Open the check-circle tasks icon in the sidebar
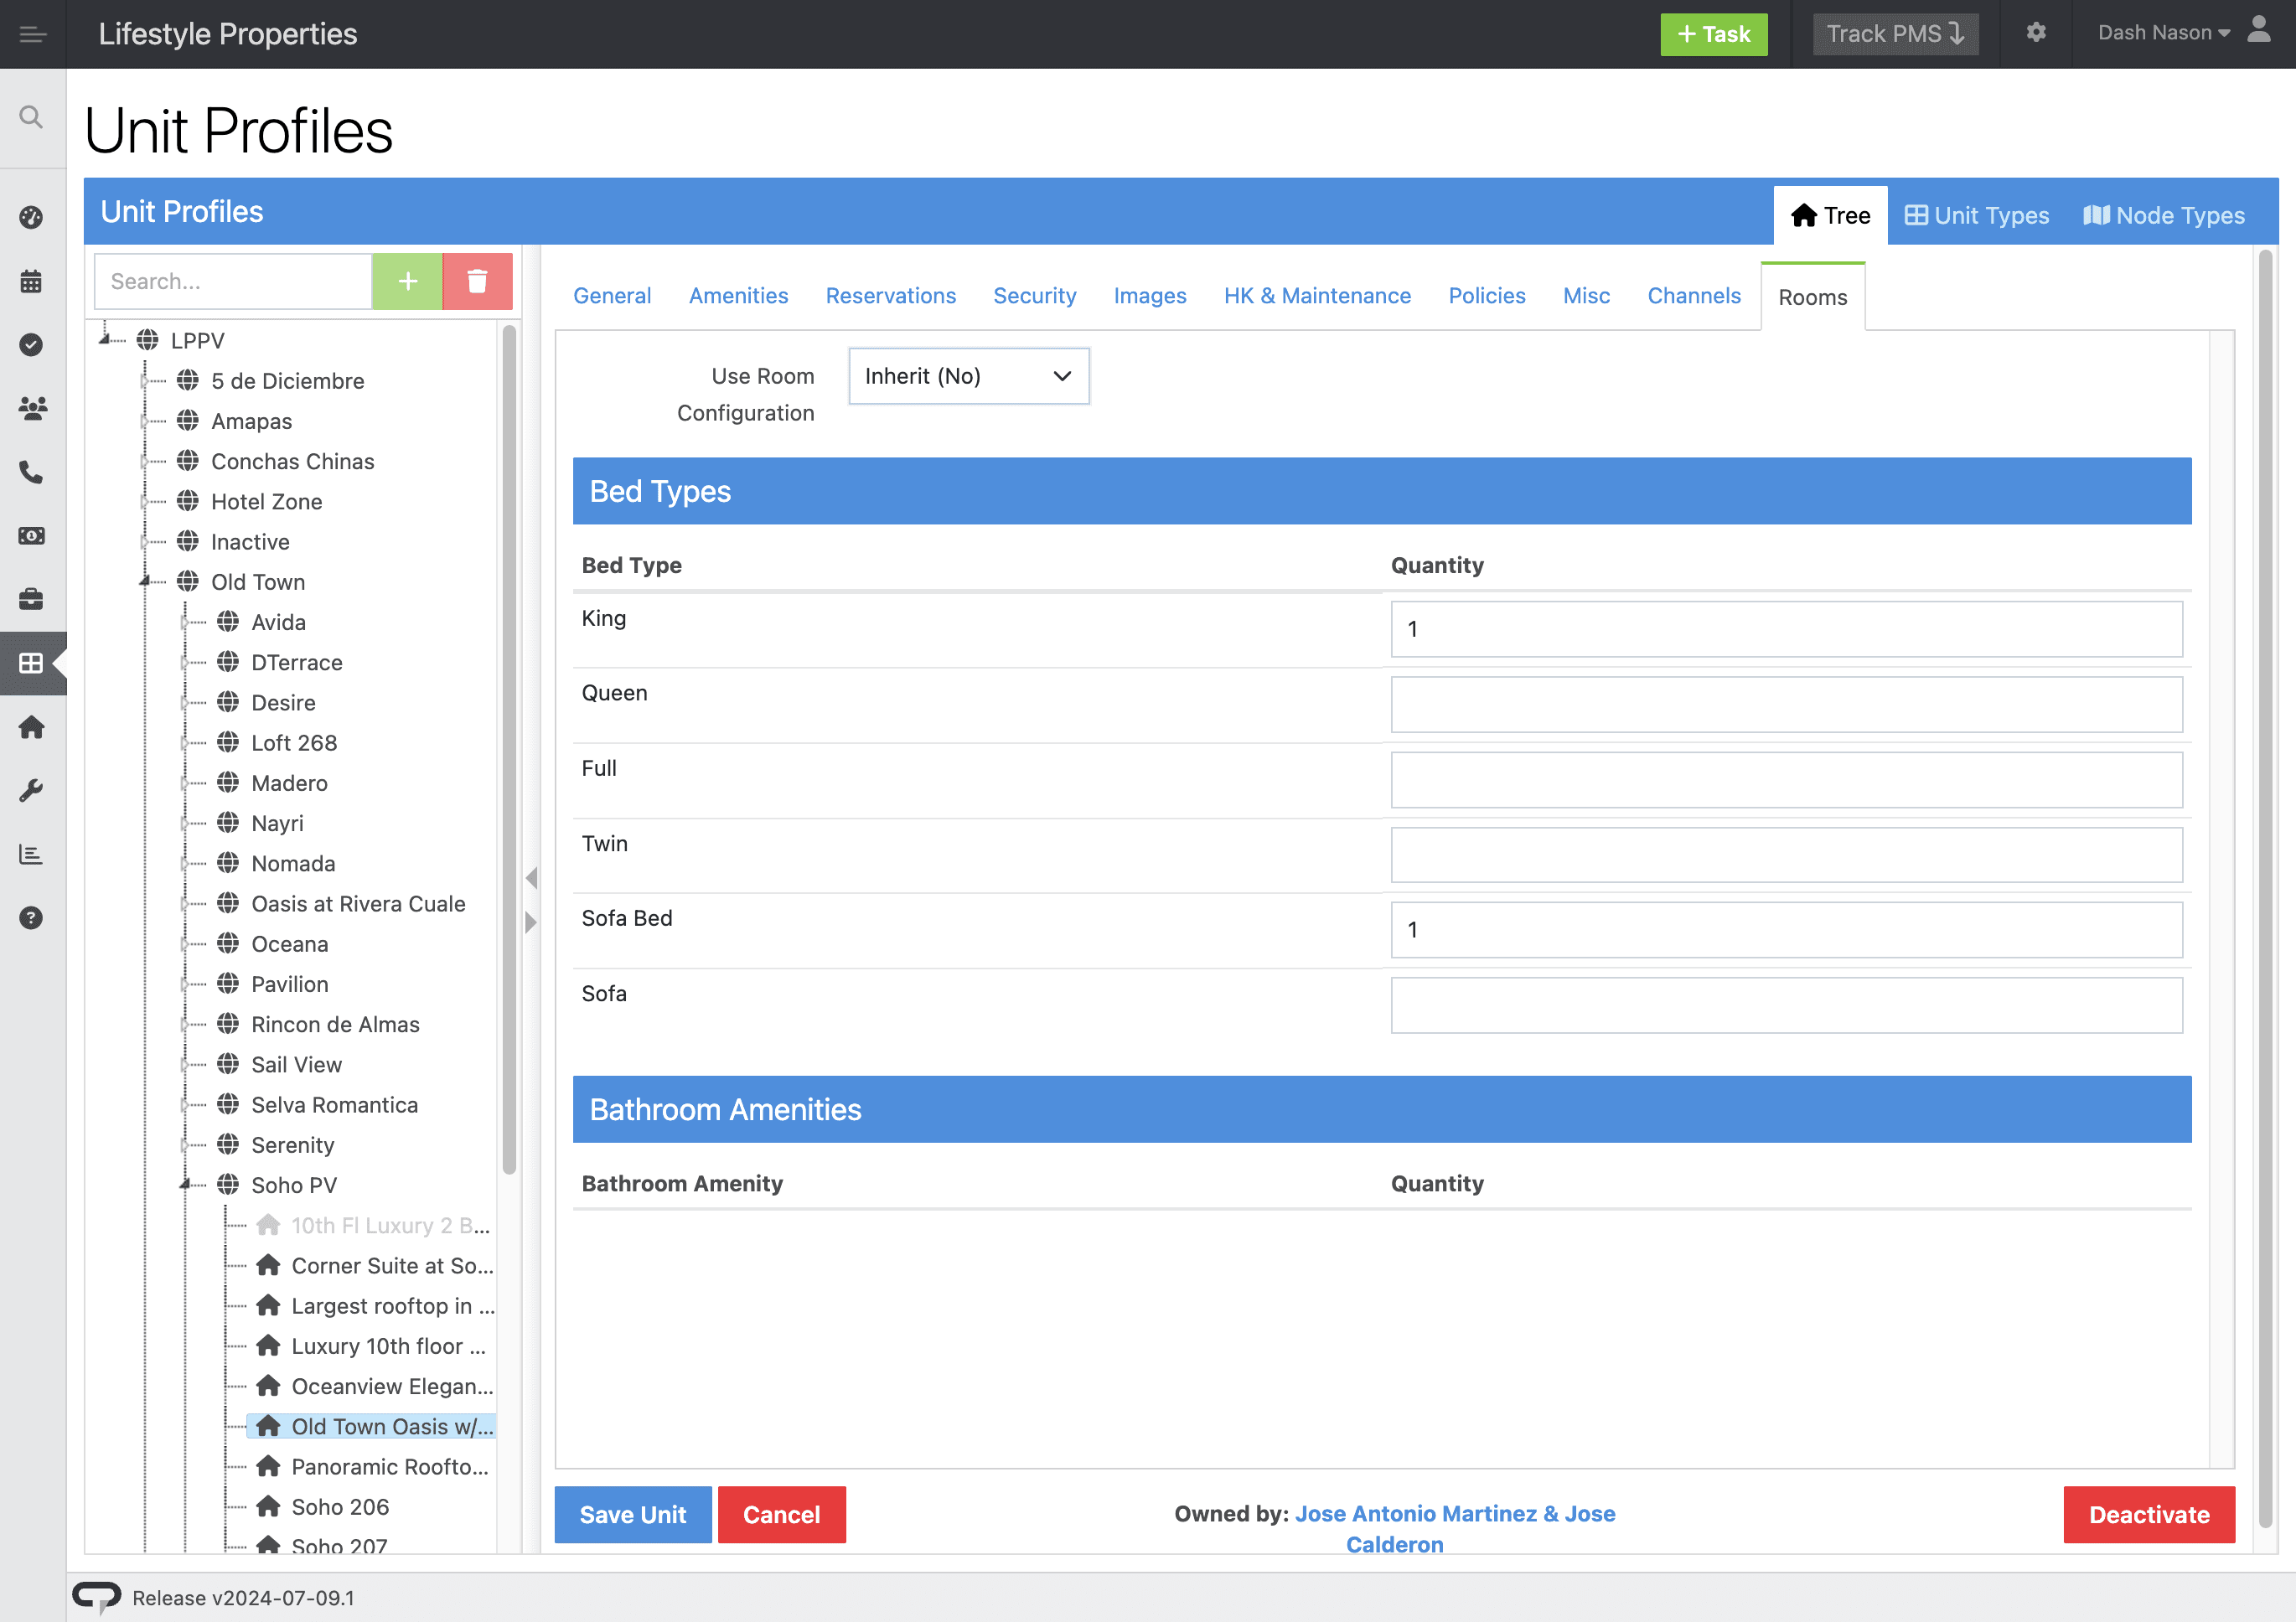 click(x=31, y=345)
